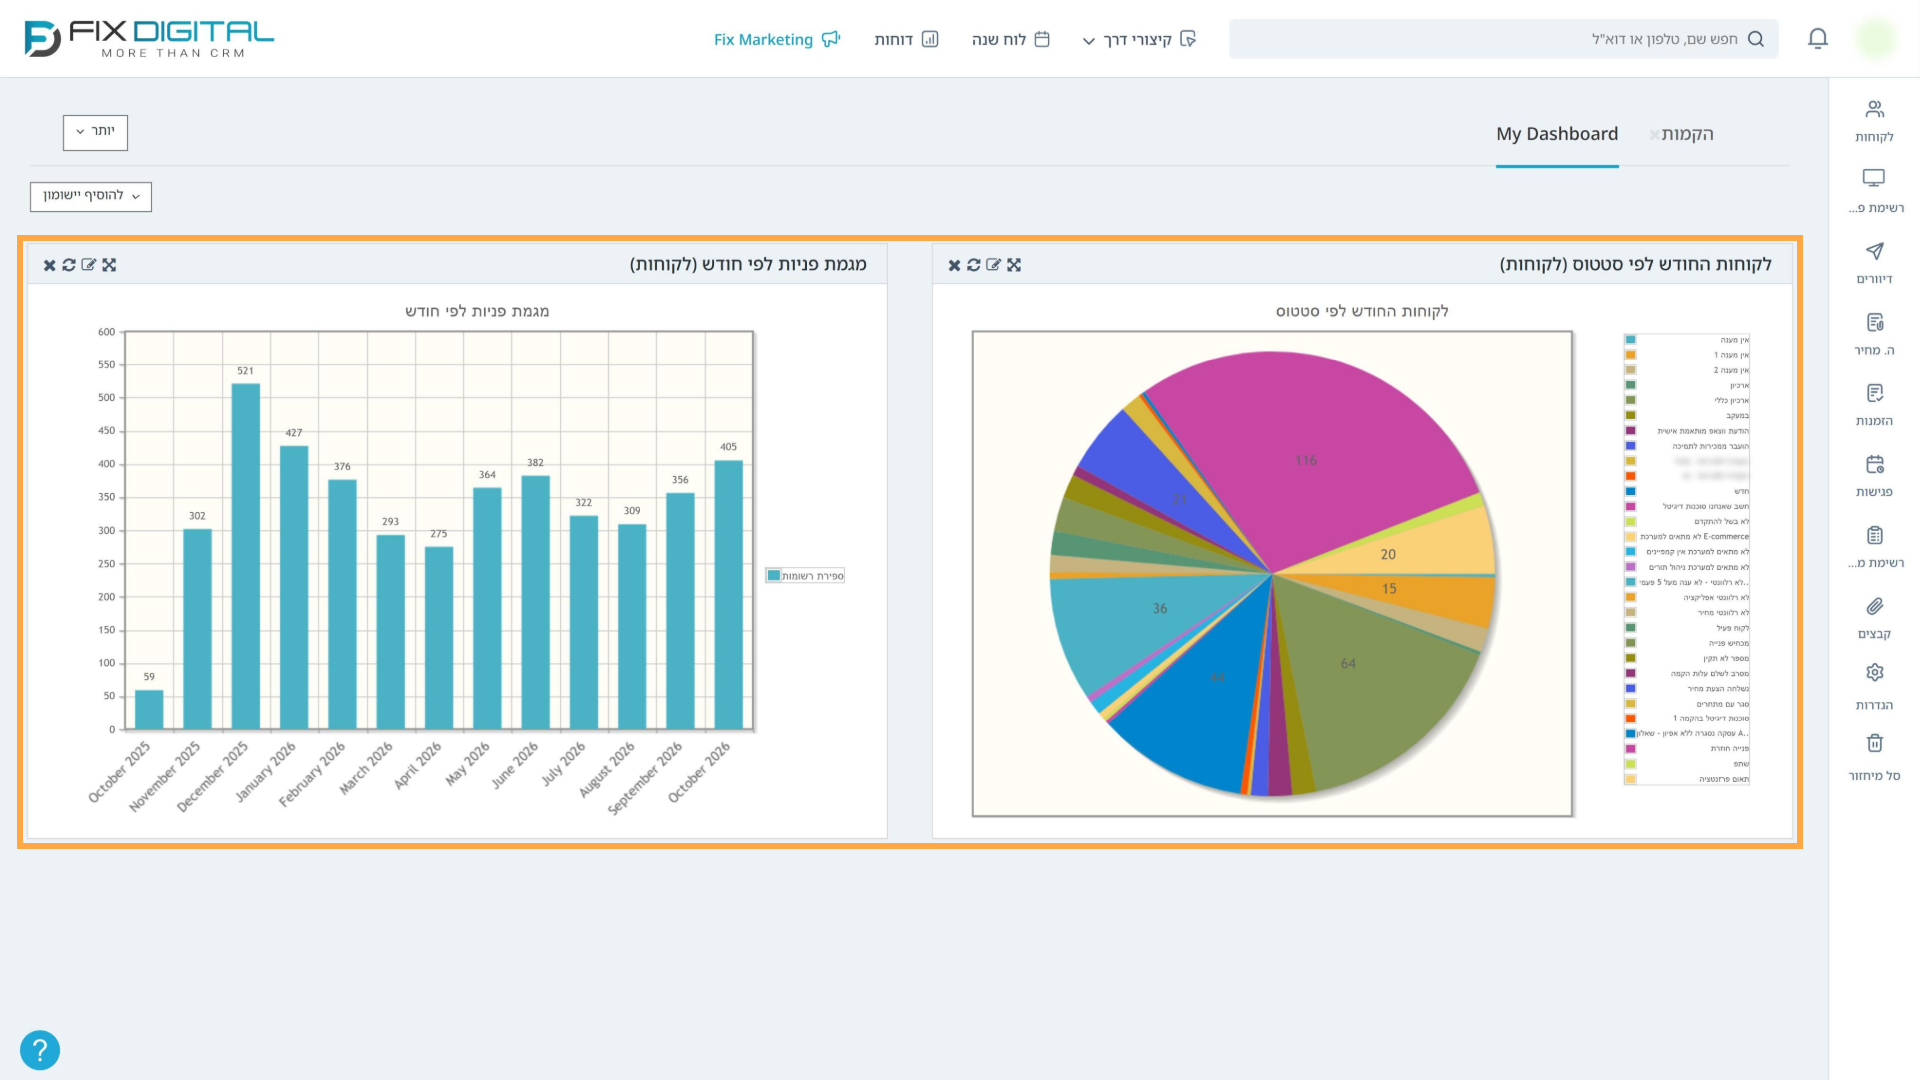
Task: Expand the קיצורי דרך shortcuts menu
Action: click(1139, 39)
